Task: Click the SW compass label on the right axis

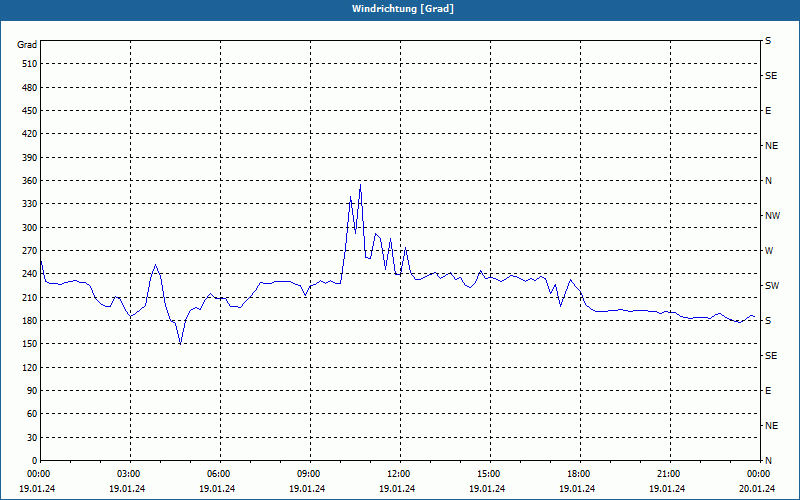Action: pyautogui.click(x=772, y=286)
